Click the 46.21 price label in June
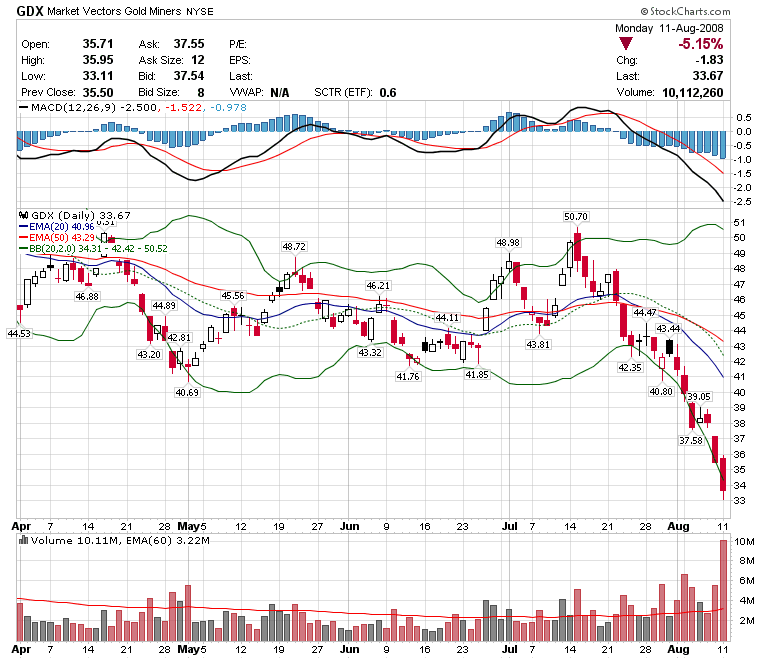The height and width of the screenshot is (659, 780). 378,285
